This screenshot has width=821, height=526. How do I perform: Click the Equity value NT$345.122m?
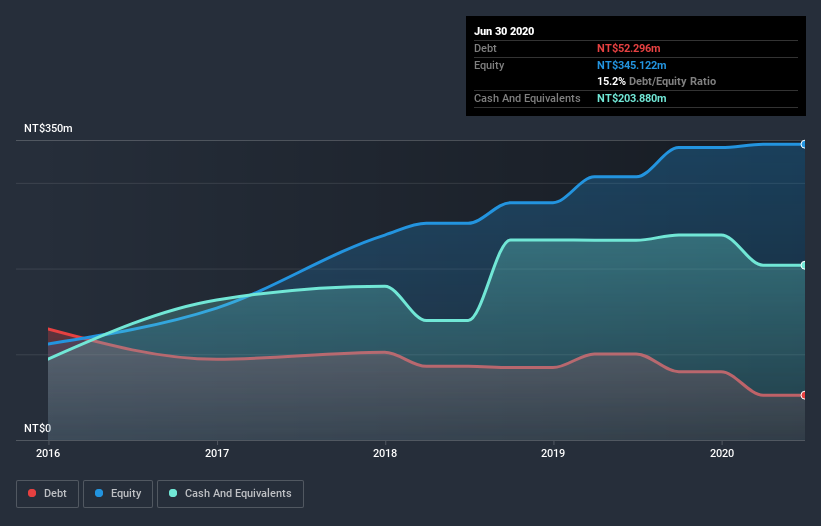[x=631, y=65]
